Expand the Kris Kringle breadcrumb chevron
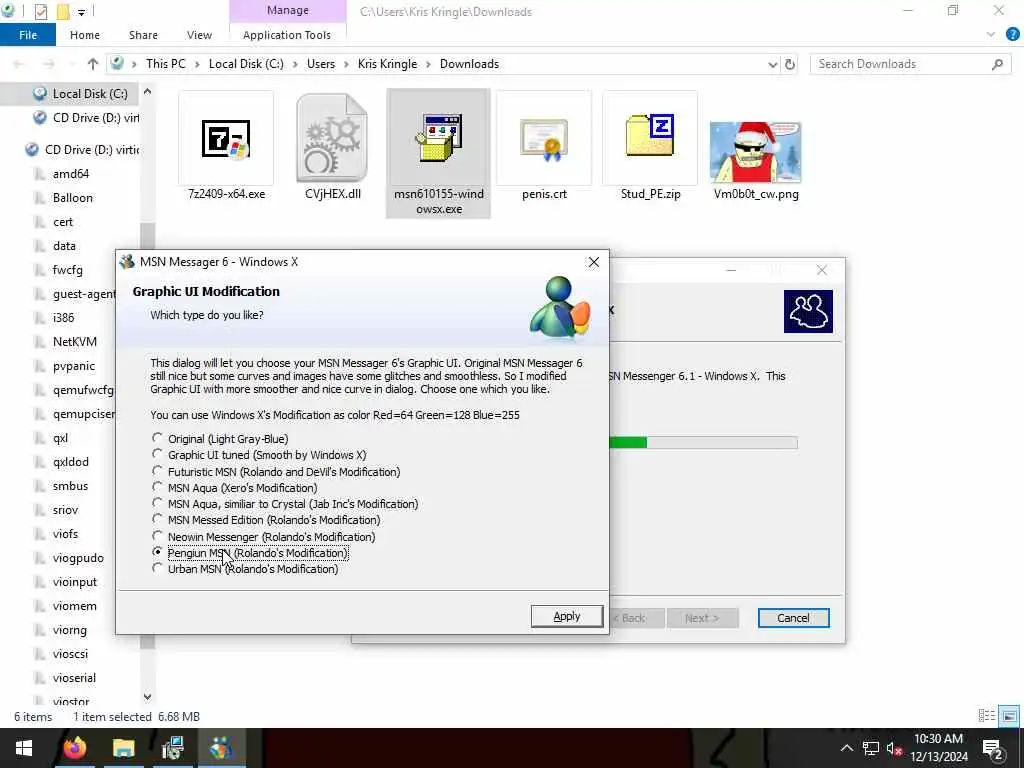 coord(428,64)
